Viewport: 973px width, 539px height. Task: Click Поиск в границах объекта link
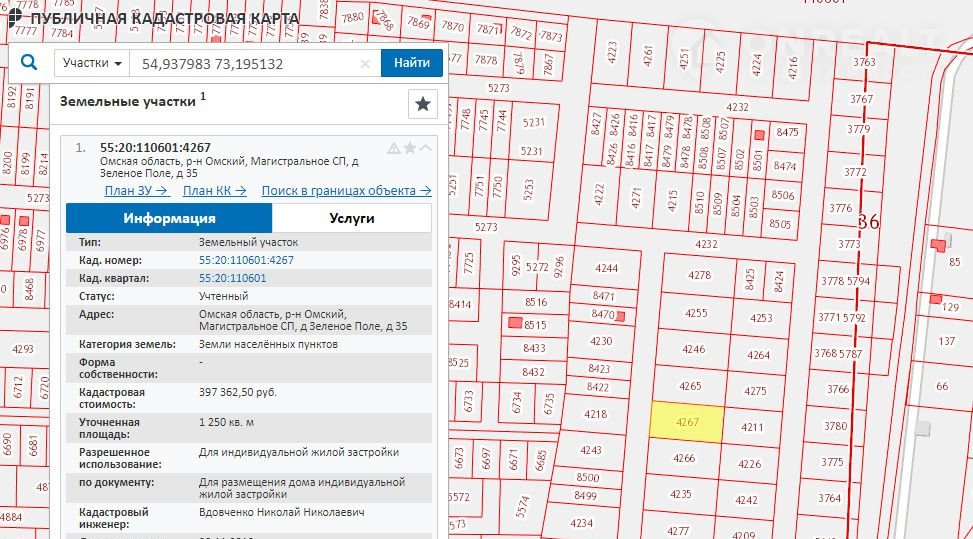click(346, 190)
